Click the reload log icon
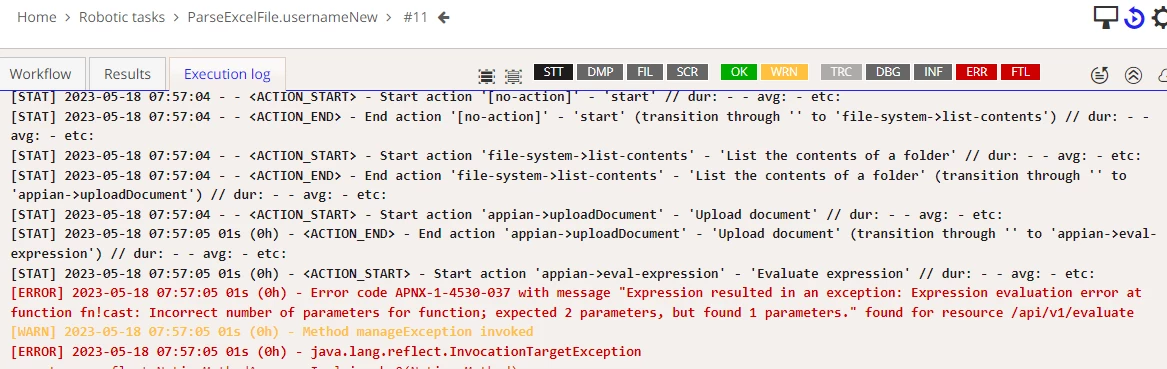Image resolution: width=1167 pixels, height=369 pixels. click(1100, 74)
